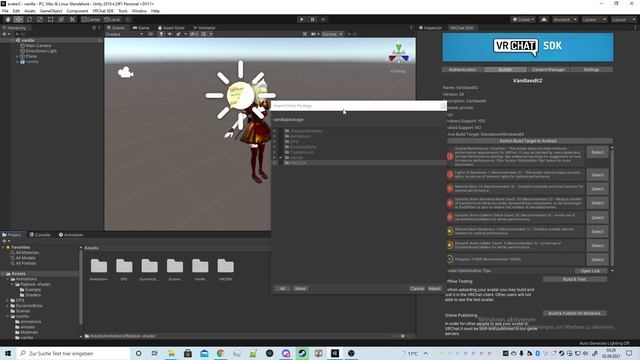Toggle pivot Center button

pos(91,20)
